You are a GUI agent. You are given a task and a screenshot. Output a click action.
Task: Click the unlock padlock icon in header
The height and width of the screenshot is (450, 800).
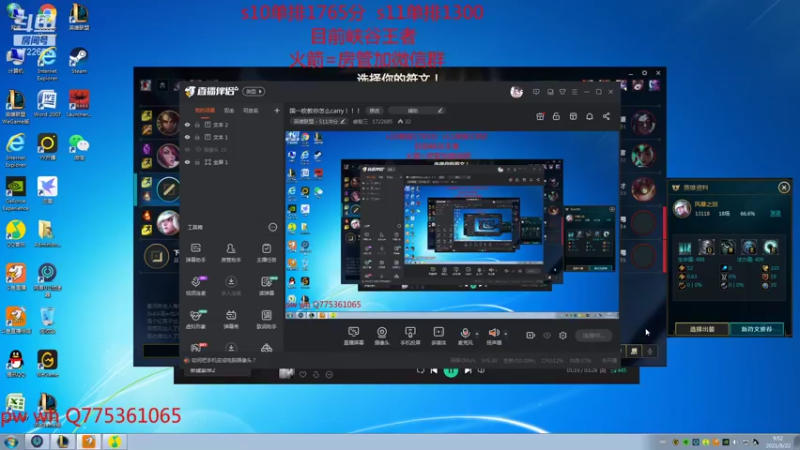pos(556,116)
